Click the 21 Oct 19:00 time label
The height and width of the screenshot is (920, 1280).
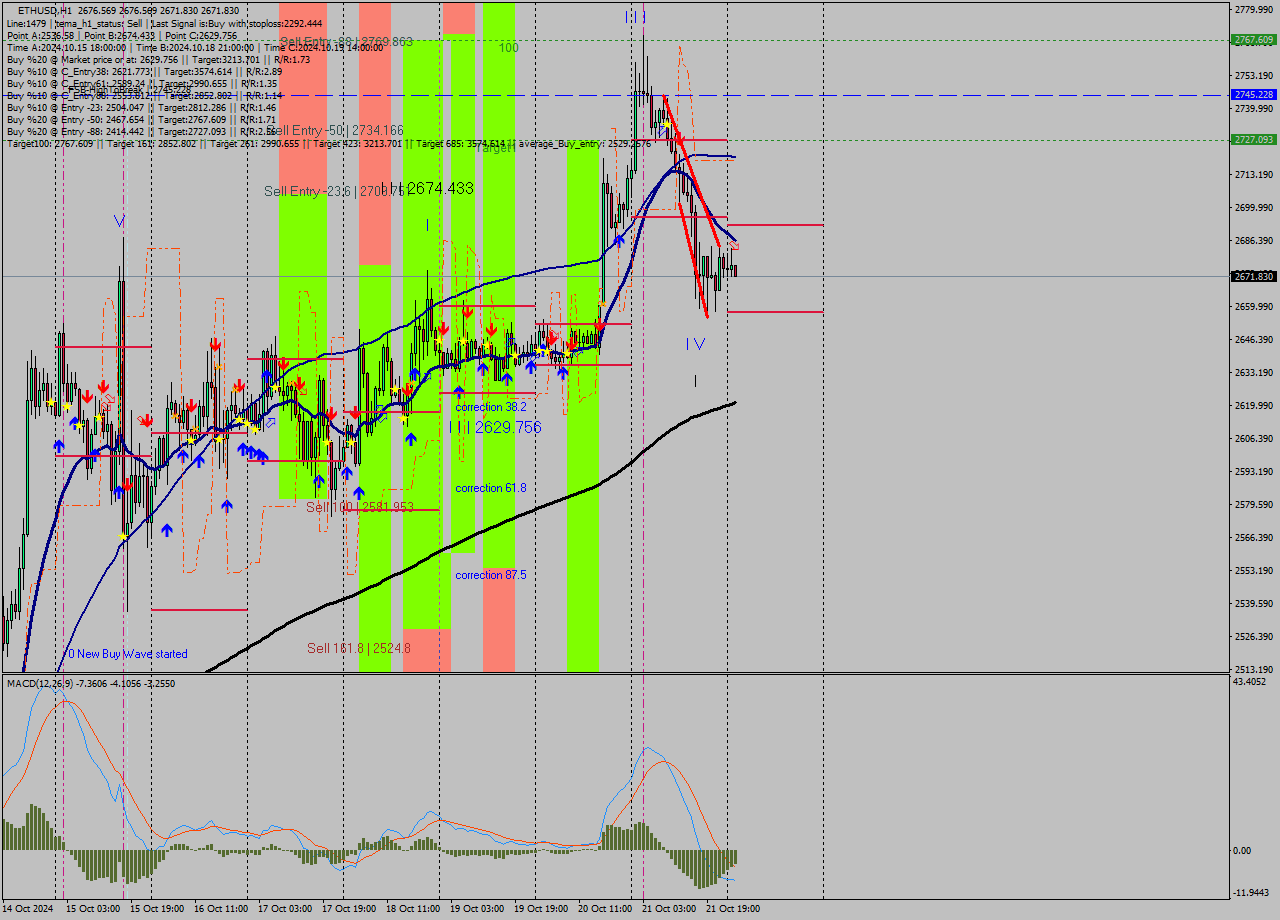click(733, 909)
